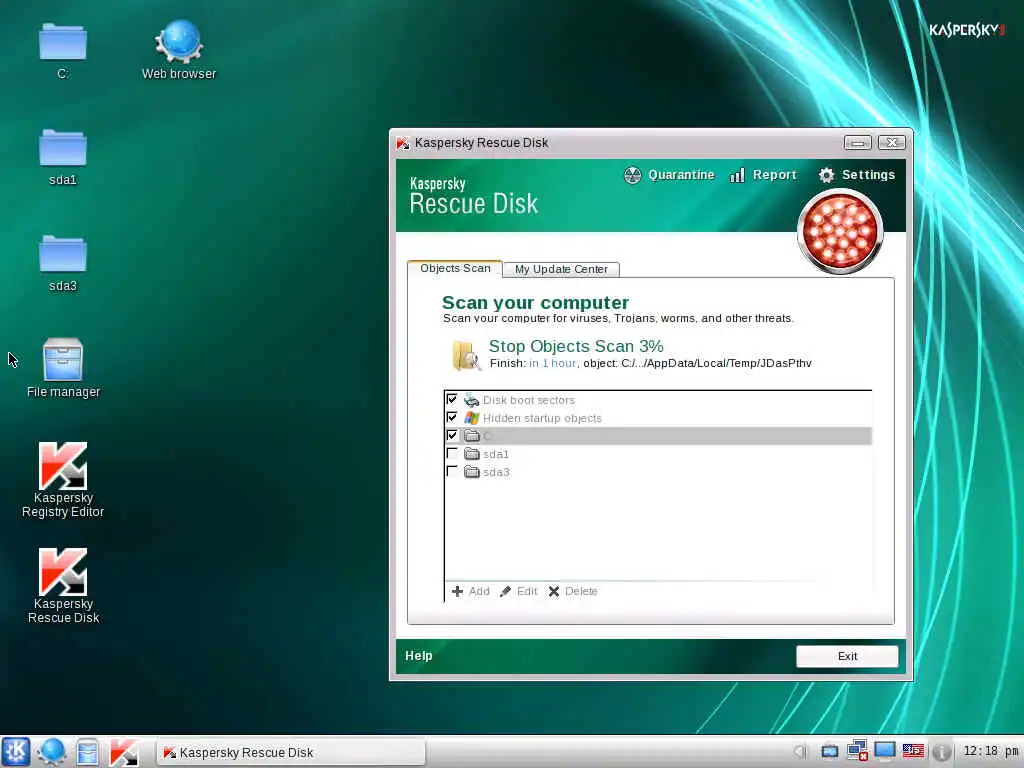Viewport: 1024px width, 768px height.
Task: Click the Add button below the scan list
Action: pos(470,591)
